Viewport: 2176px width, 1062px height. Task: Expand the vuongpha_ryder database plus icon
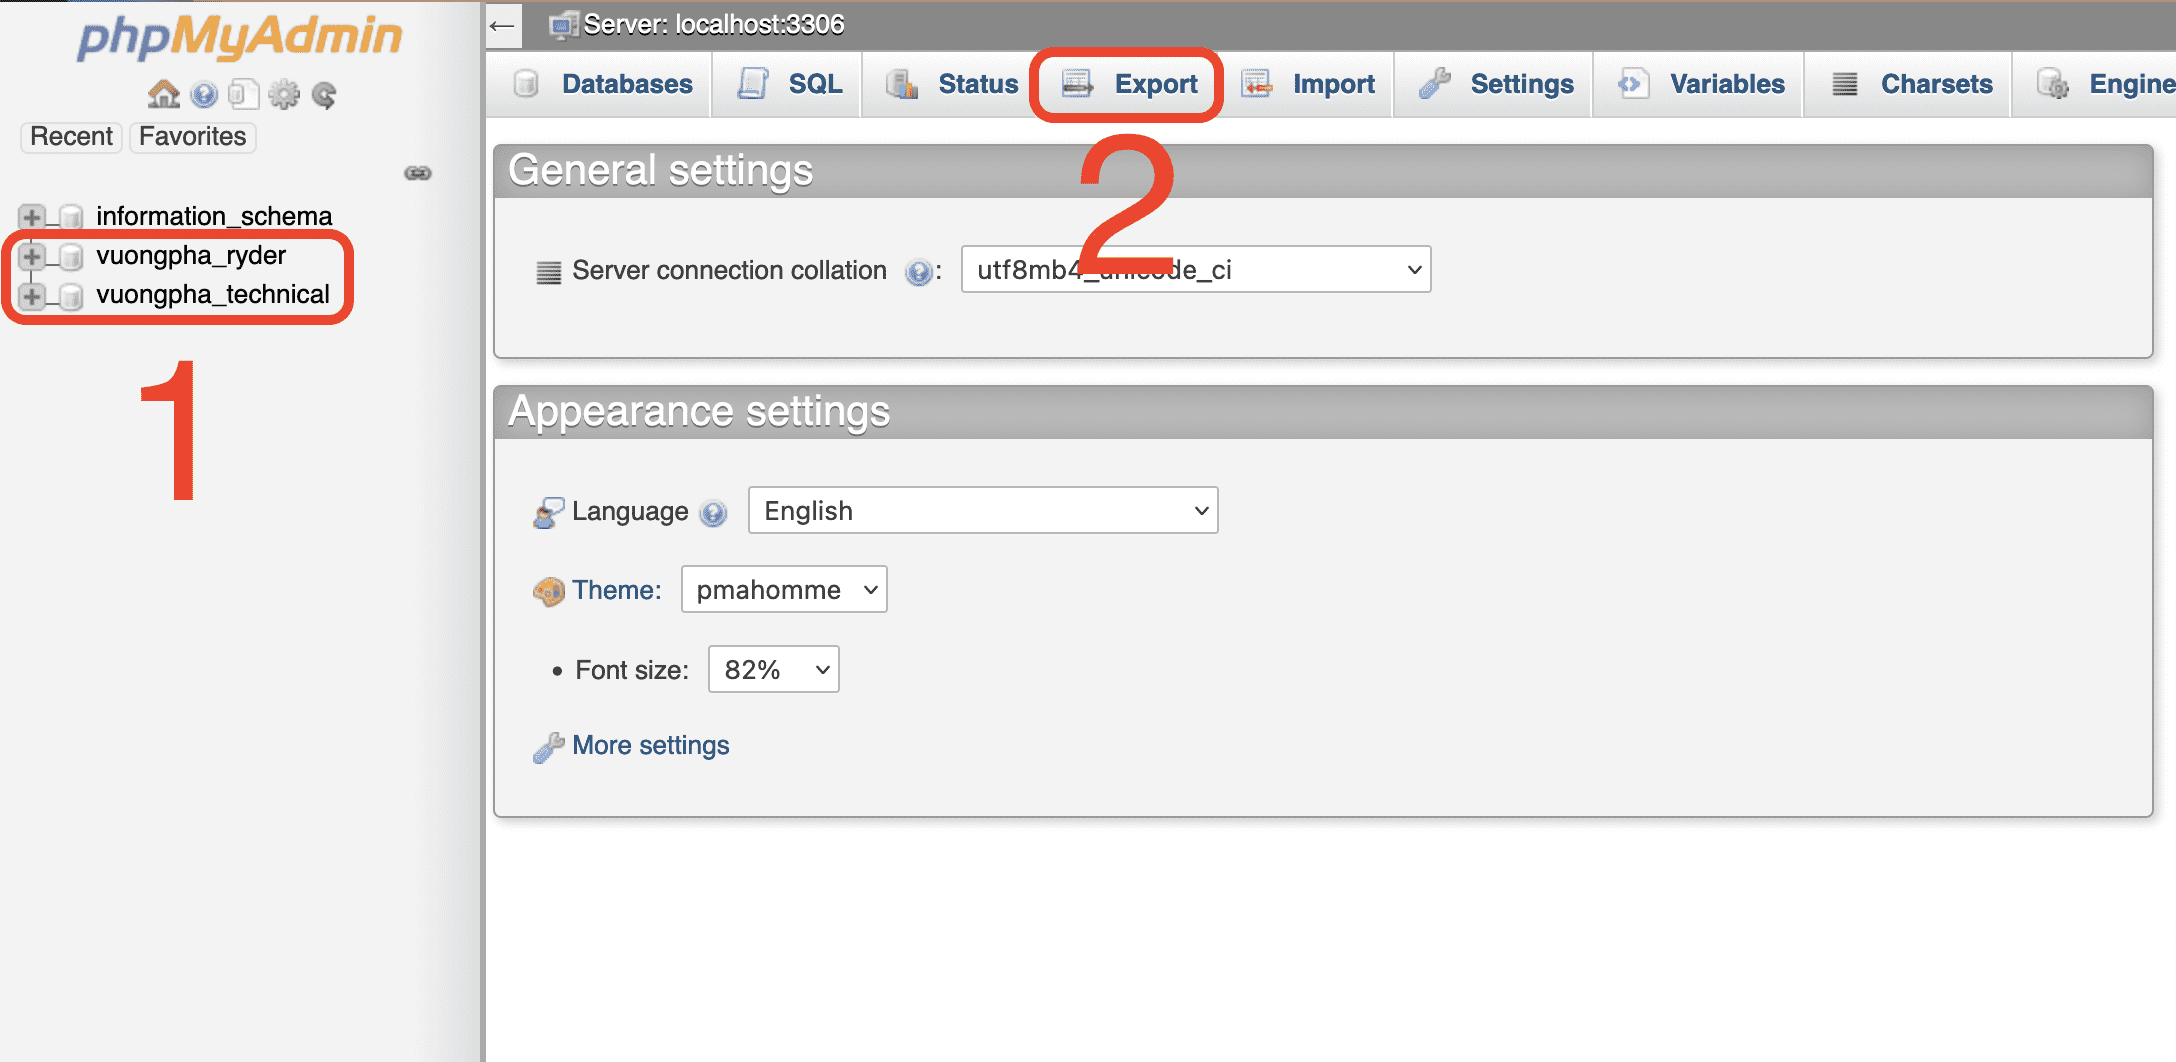(x=32, y=256)
